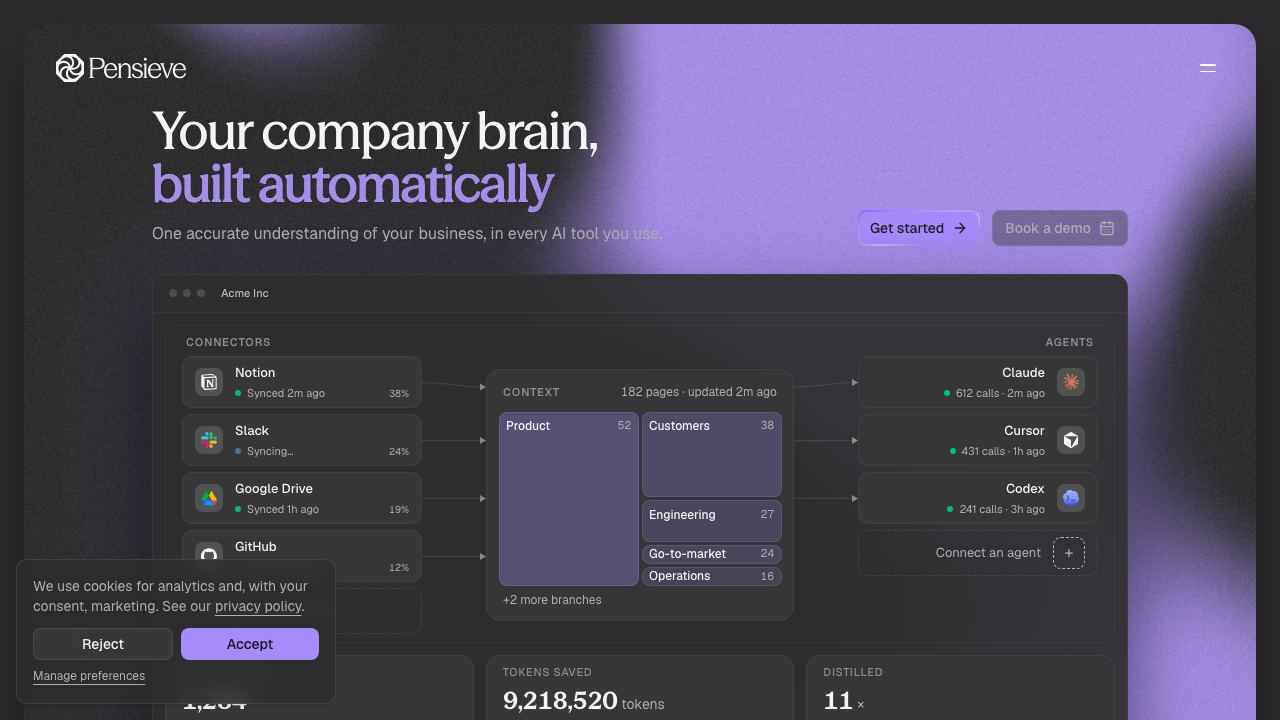The image size is (1280, 720).
Task: Select the Operations context branch
Action: click(x=712, y=576)
